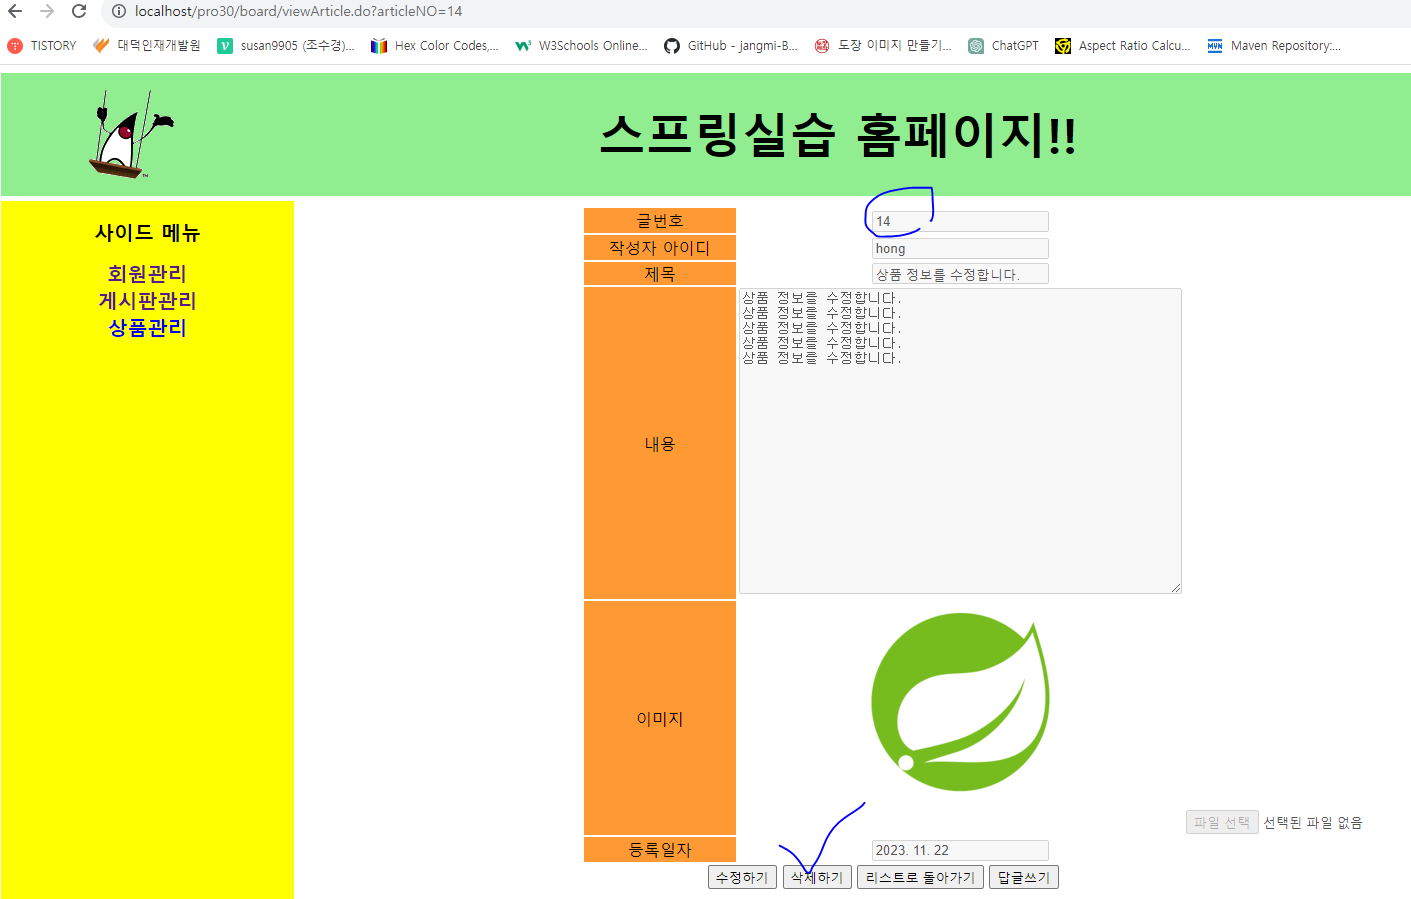Click the Duke mascot logo image

[x=131, y=135]
